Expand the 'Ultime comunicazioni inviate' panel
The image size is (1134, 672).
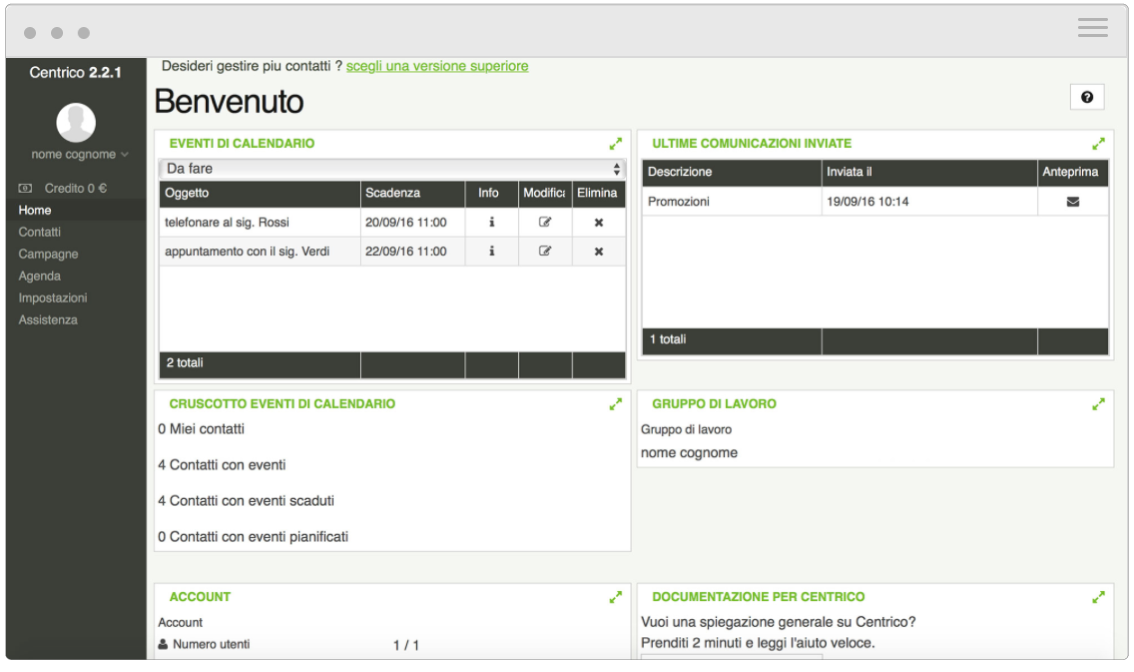coord(1099,143)
